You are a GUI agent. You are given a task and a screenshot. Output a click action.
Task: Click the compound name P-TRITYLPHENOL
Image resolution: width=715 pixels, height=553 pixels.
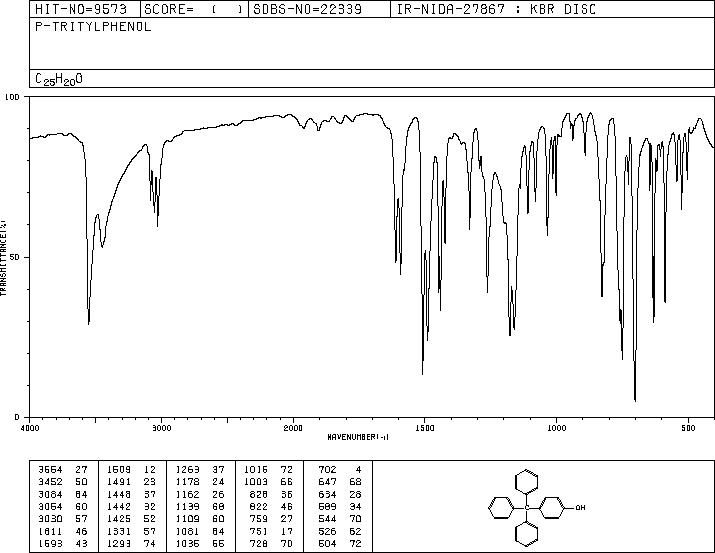93,27
